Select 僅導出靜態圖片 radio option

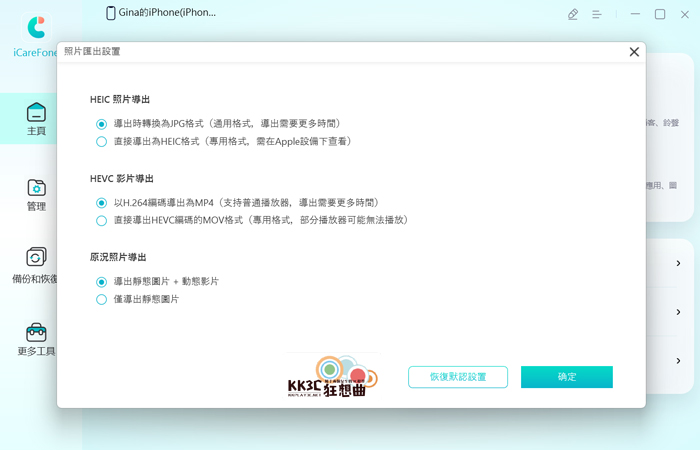[101, 300]
